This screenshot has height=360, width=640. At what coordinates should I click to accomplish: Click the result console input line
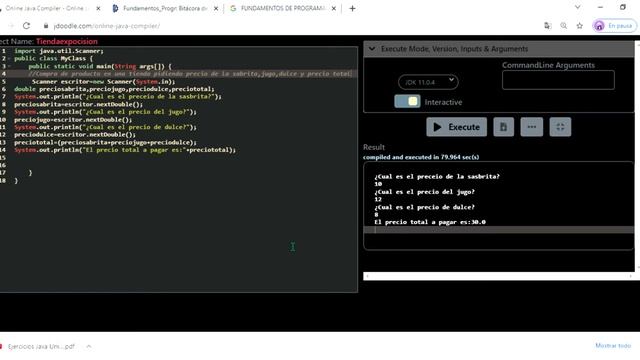[x=498, y=230]
